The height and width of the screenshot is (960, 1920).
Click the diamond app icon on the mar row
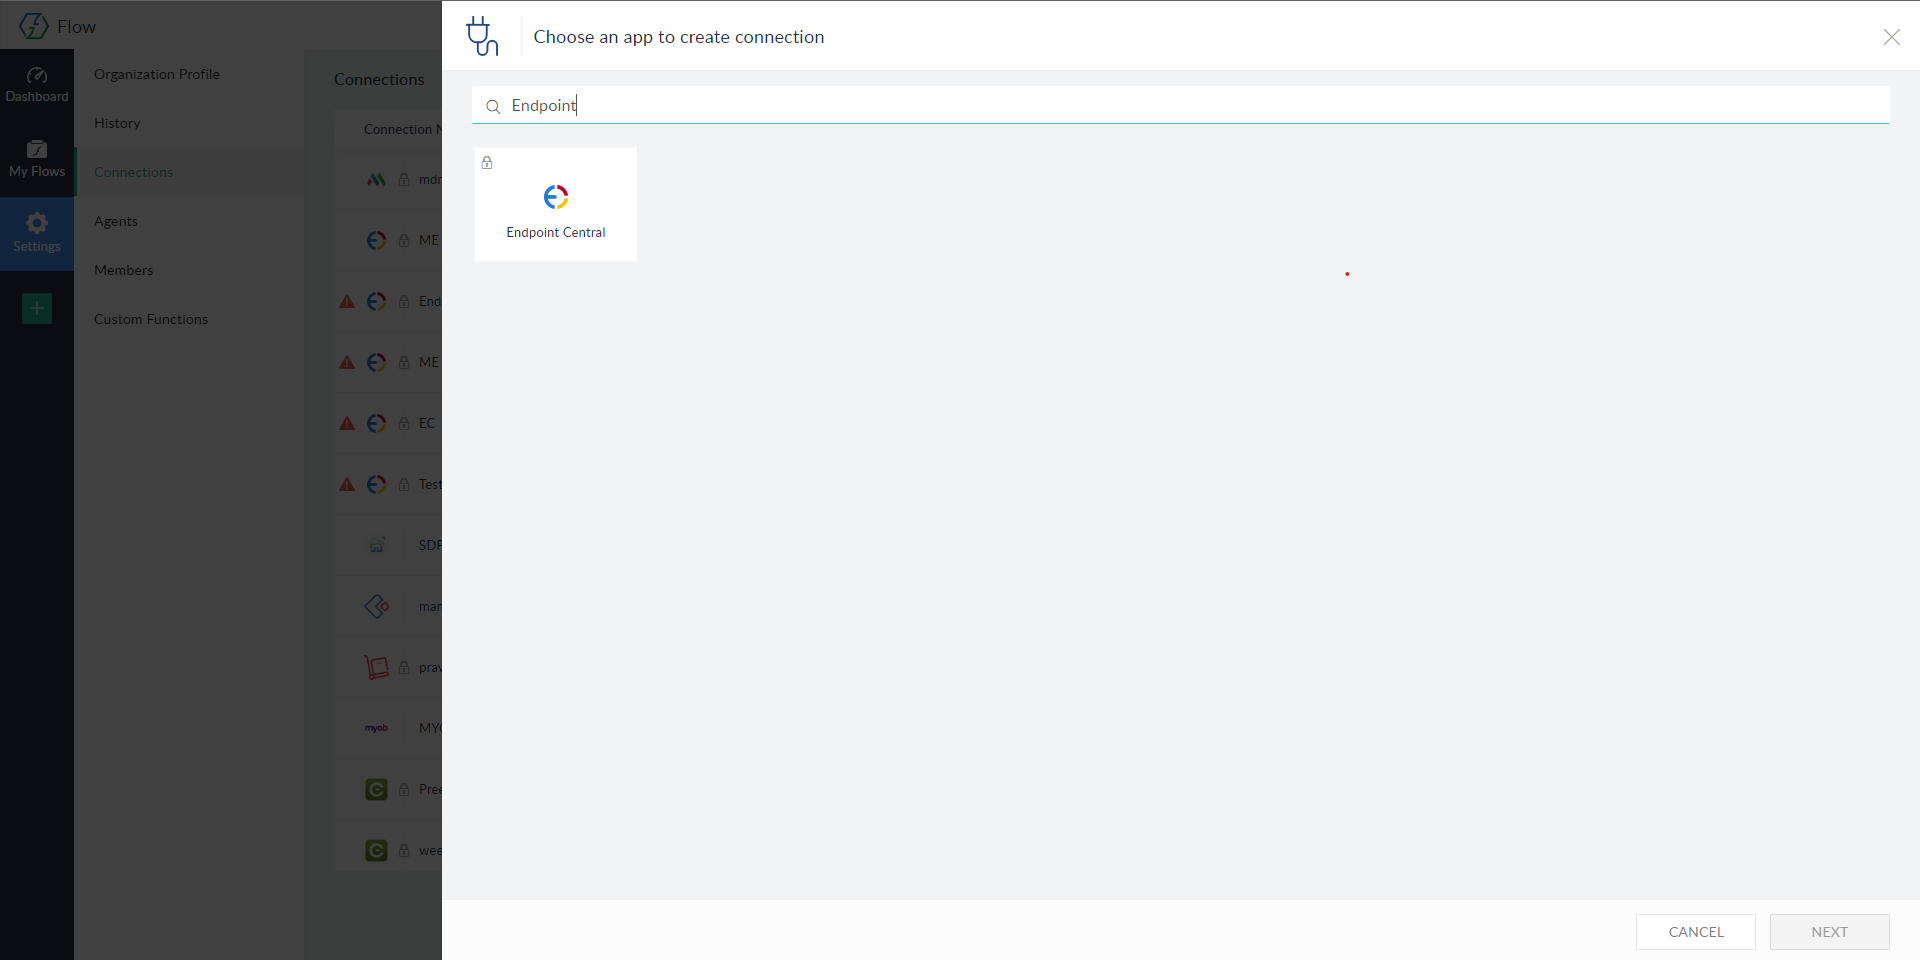[x=376, y=606]
